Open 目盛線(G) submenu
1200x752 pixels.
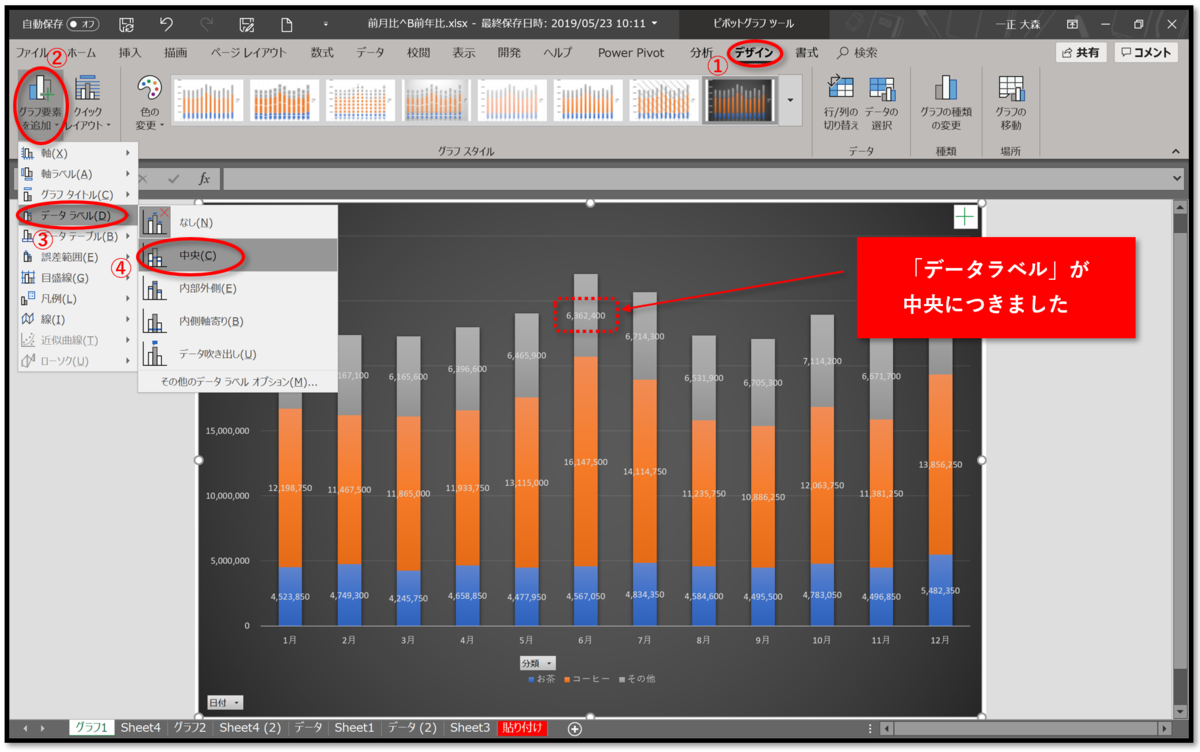(77, 278)
